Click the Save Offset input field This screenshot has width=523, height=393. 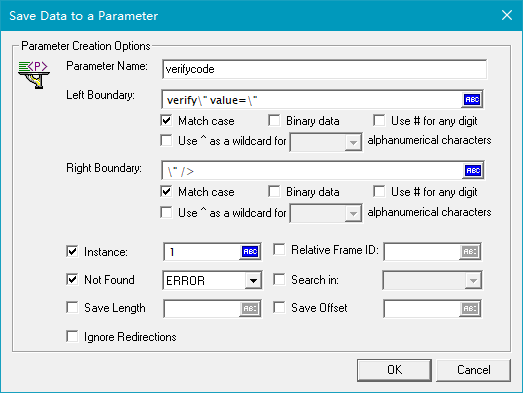pos(422,309)
